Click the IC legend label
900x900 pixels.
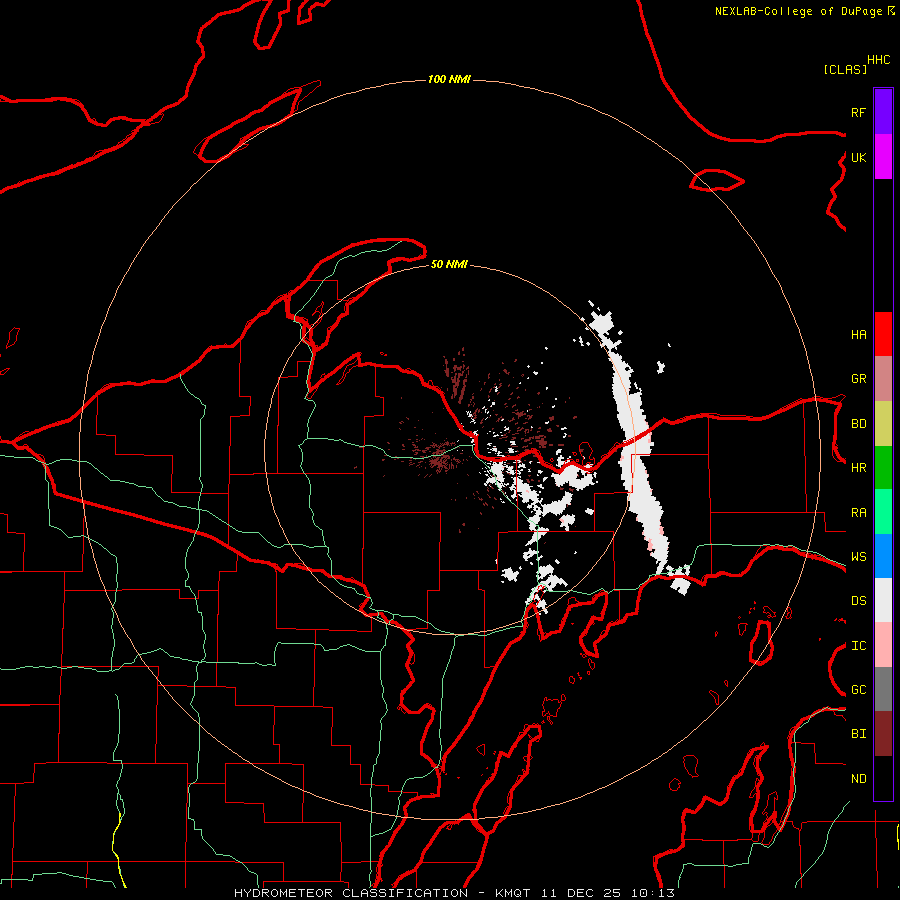click(x=858, y=646)
